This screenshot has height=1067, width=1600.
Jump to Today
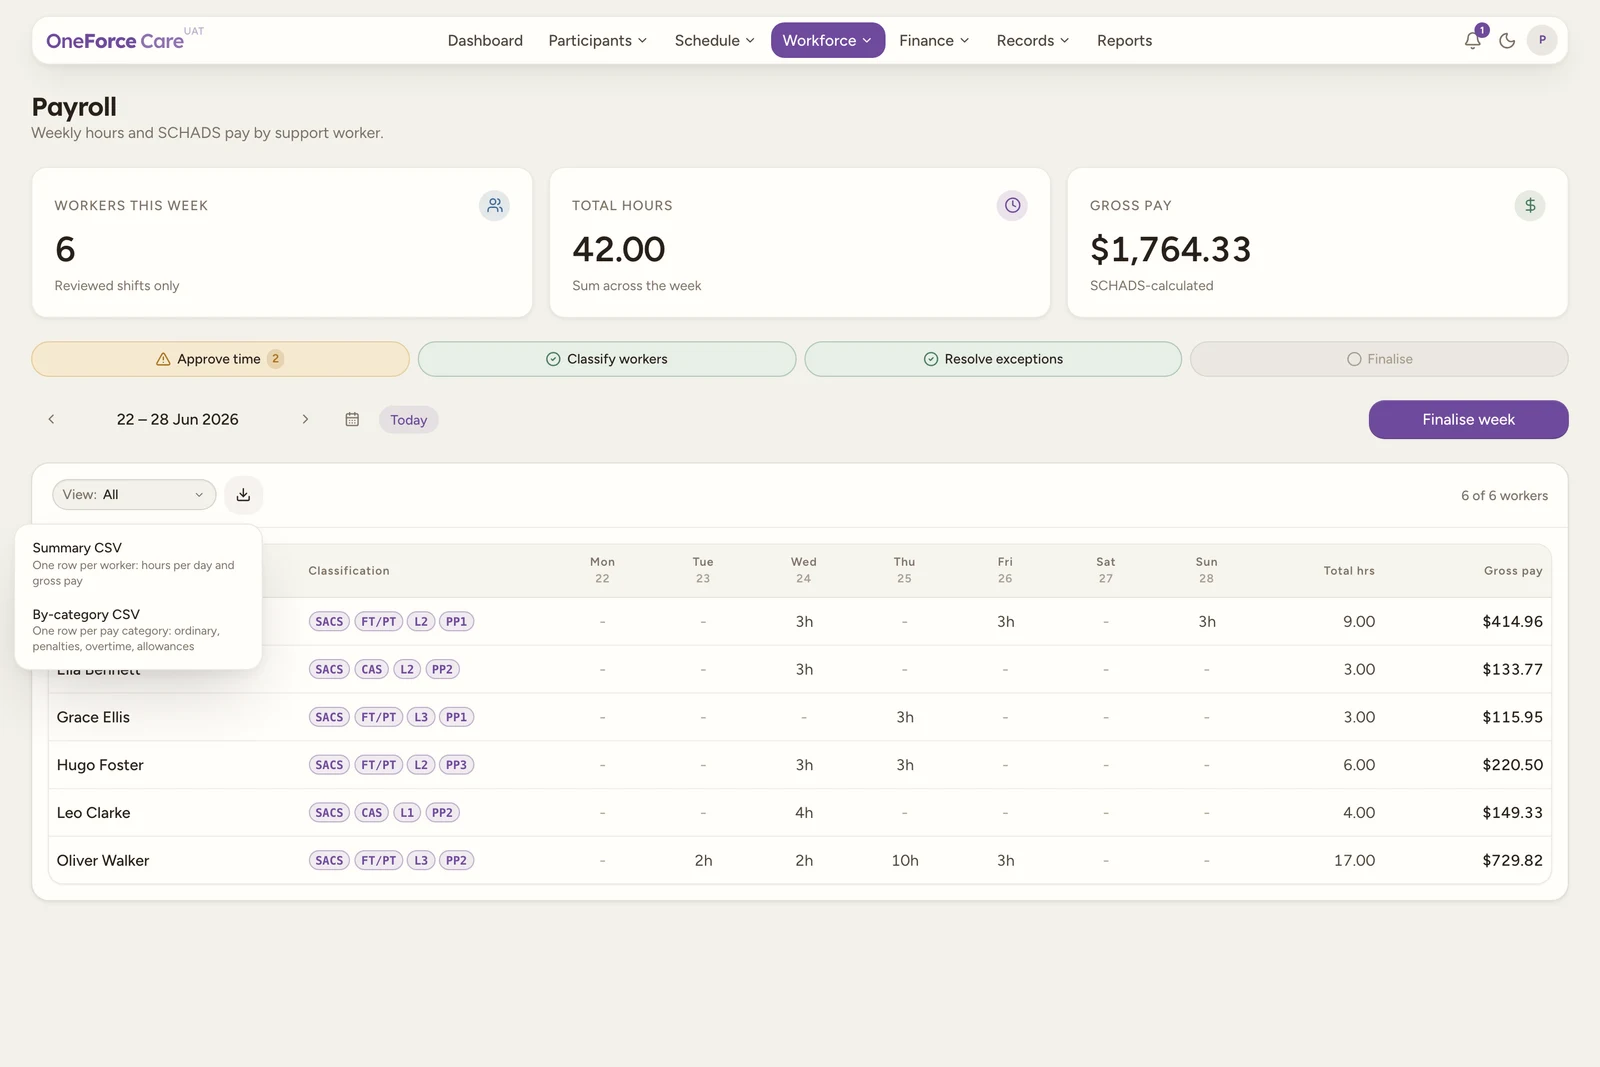[x=408, y=420]
